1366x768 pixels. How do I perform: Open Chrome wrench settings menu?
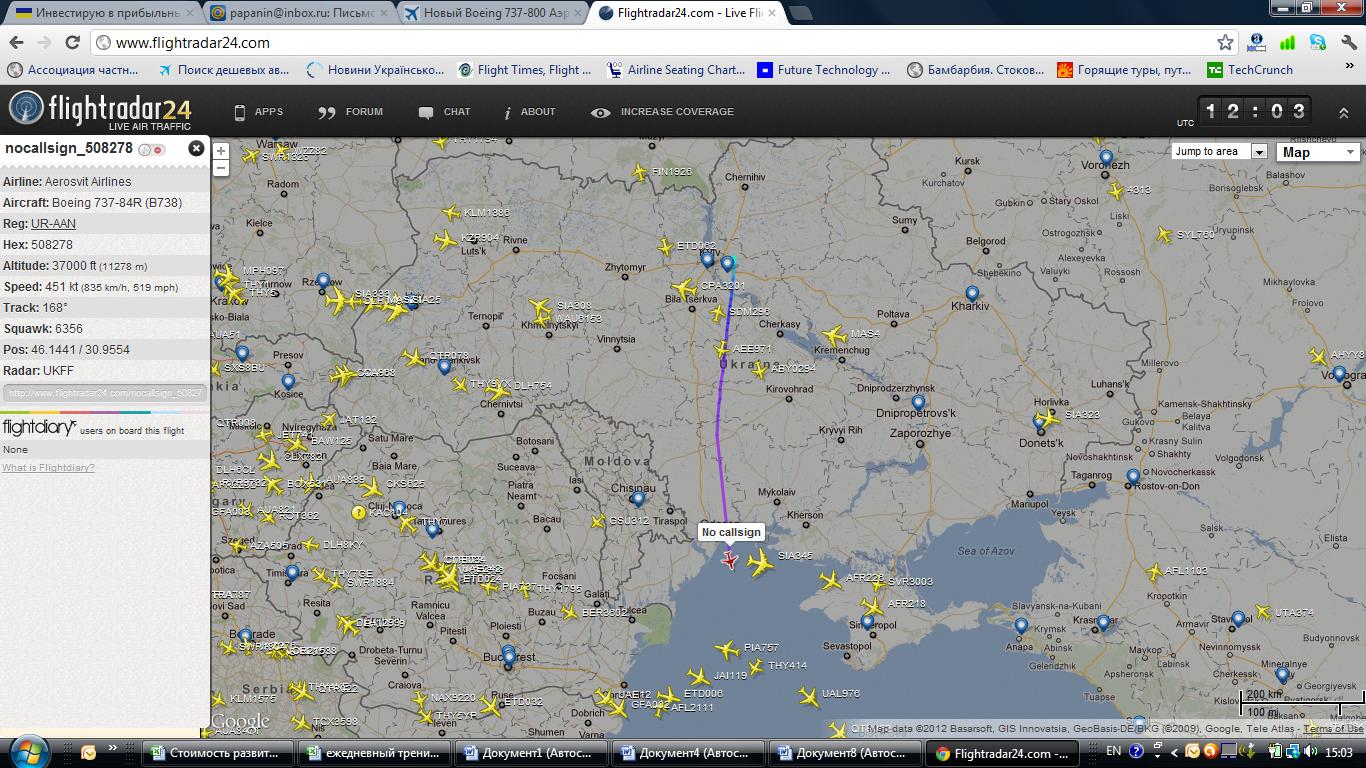1349,42
